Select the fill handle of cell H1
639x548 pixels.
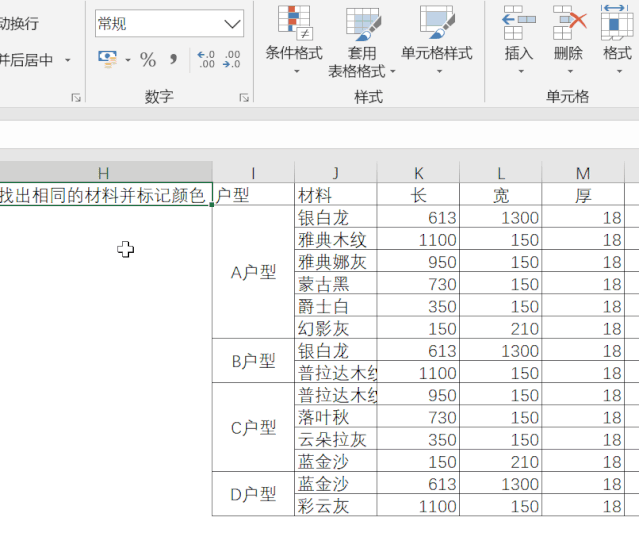[x=212, y=205]
